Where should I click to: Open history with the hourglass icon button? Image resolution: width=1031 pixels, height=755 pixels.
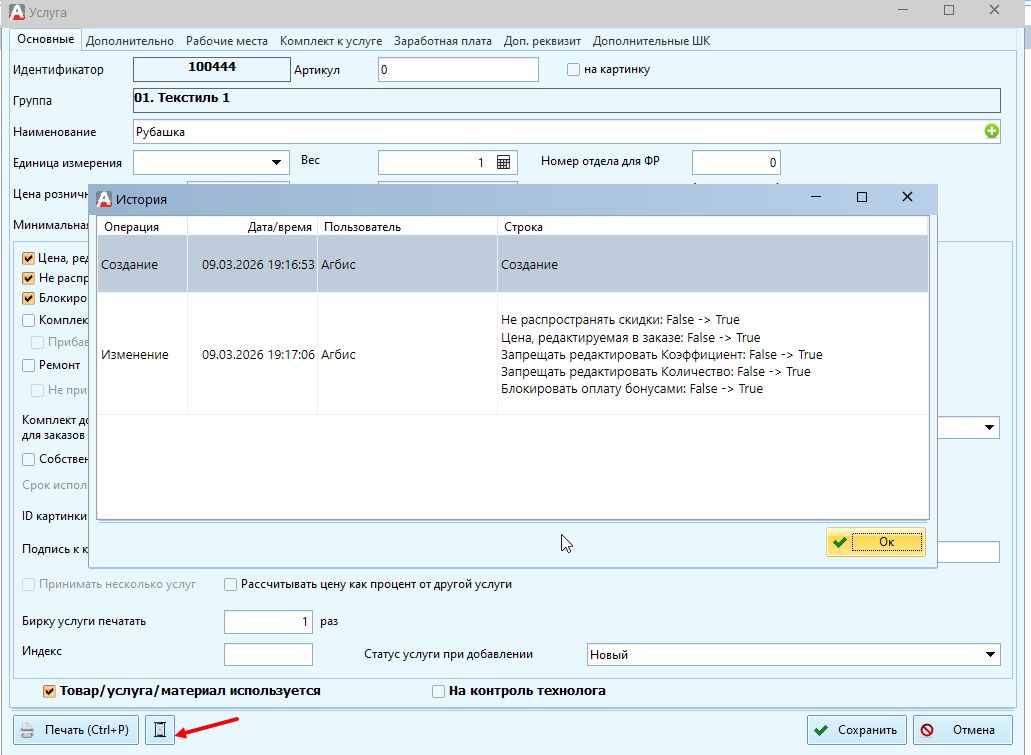coord(160,729)
